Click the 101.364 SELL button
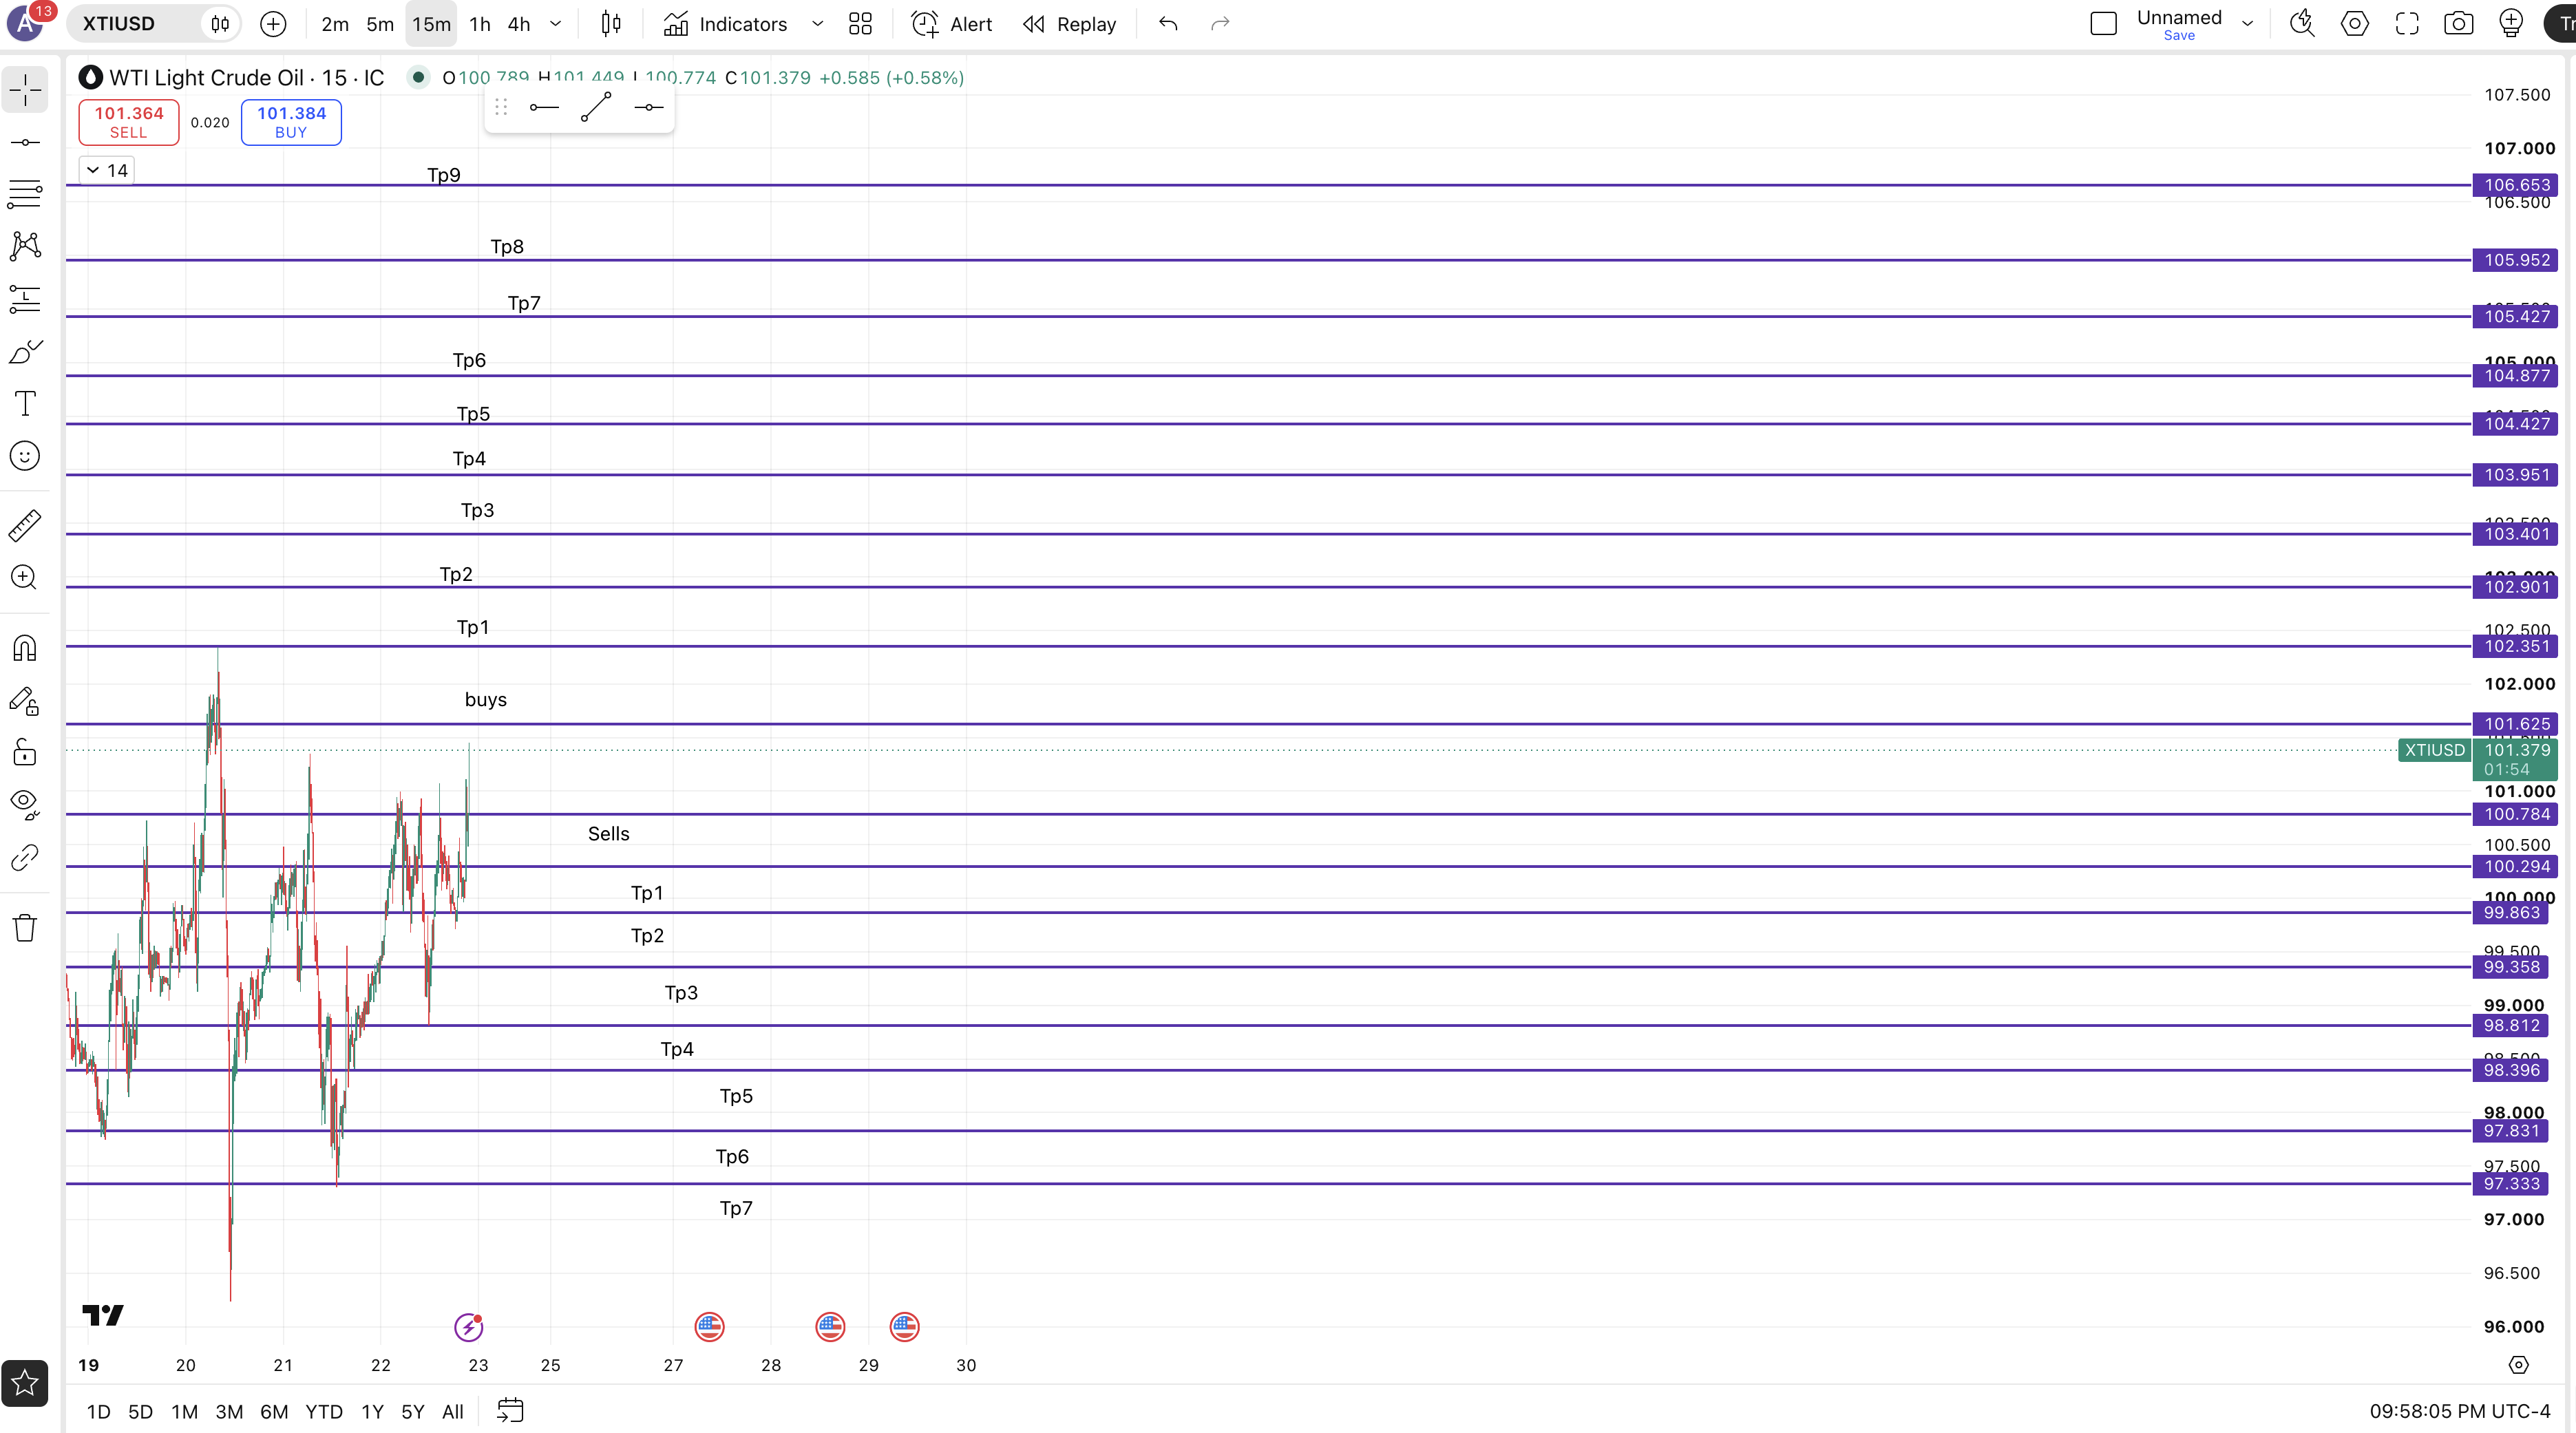This screenshot has width=2576, height=1433. coord(129,122)
